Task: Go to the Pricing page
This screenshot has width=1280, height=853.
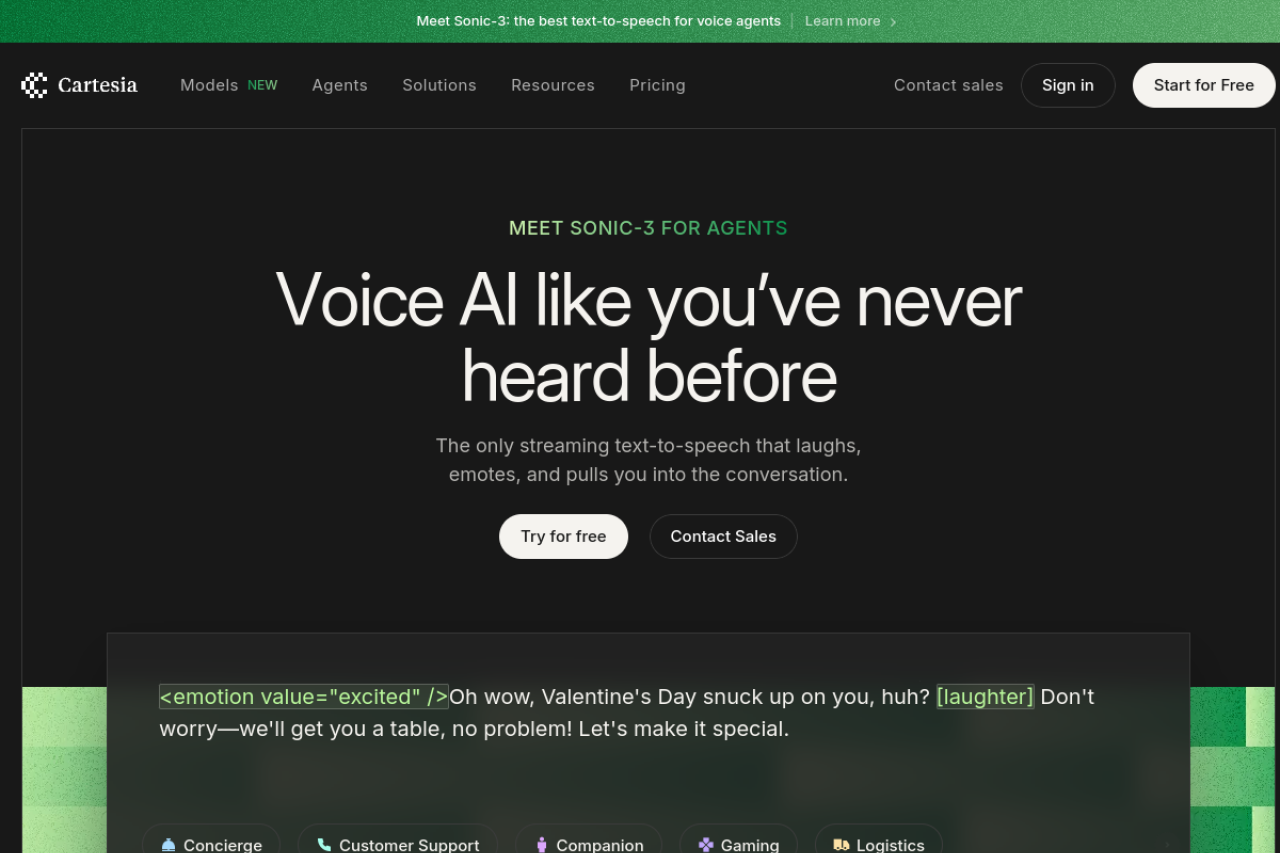Action: (657, 85)
